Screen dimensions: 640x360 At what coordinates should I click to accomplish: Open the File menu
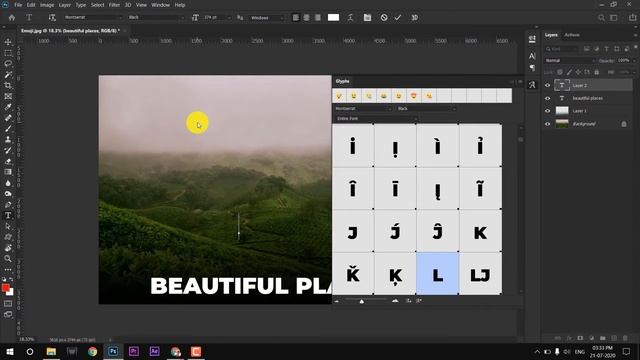pyautogui.click(x=18, y=5)
